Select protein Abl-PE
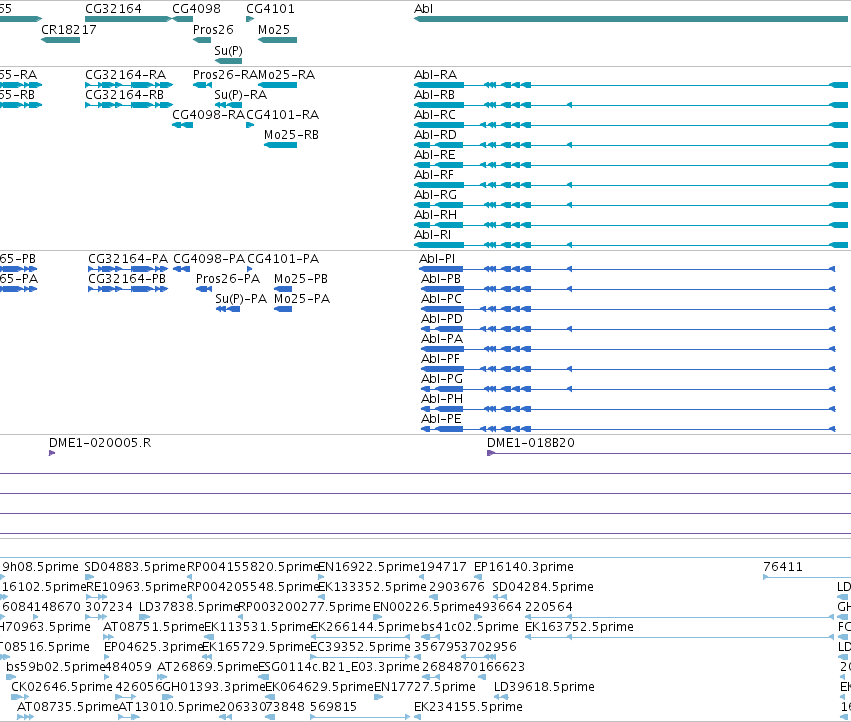851x722 pixels. point(628,429)
